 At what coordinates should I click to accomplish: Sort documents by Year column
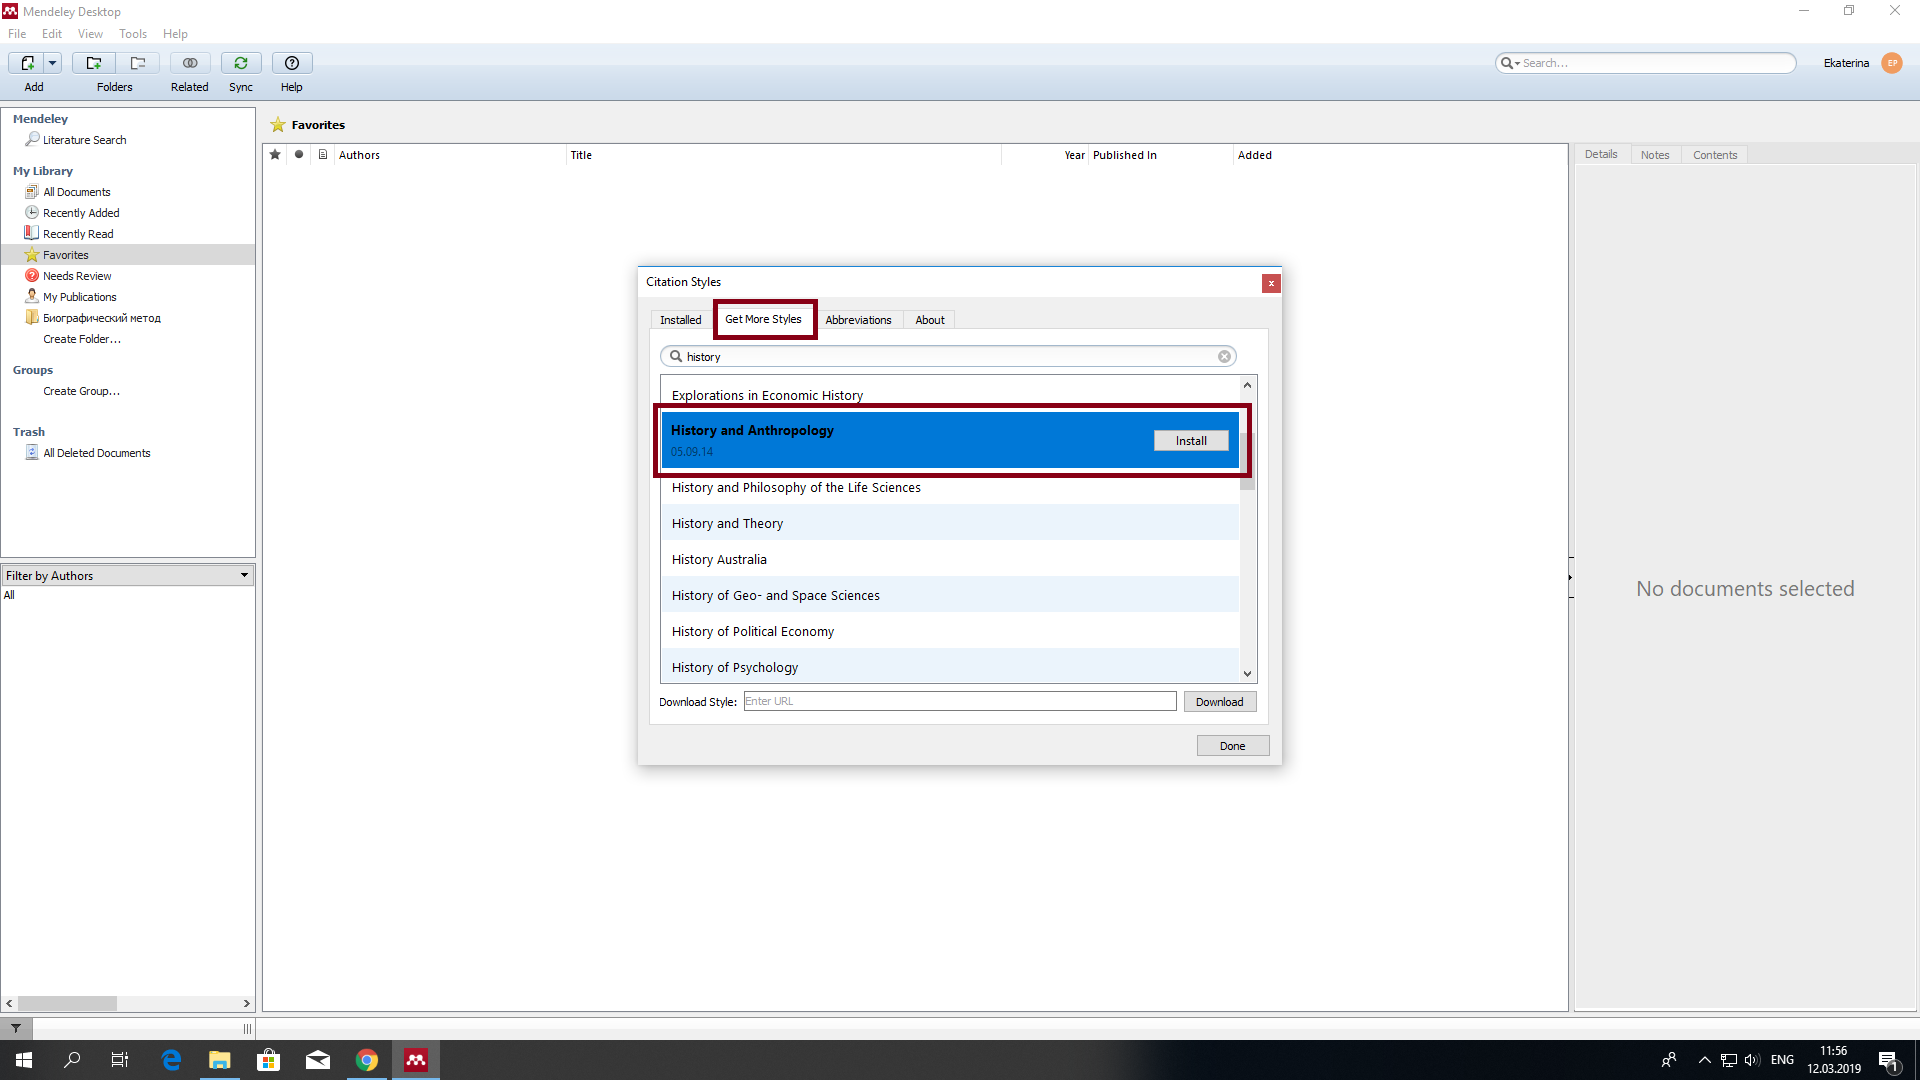[x=1074, y=155]
